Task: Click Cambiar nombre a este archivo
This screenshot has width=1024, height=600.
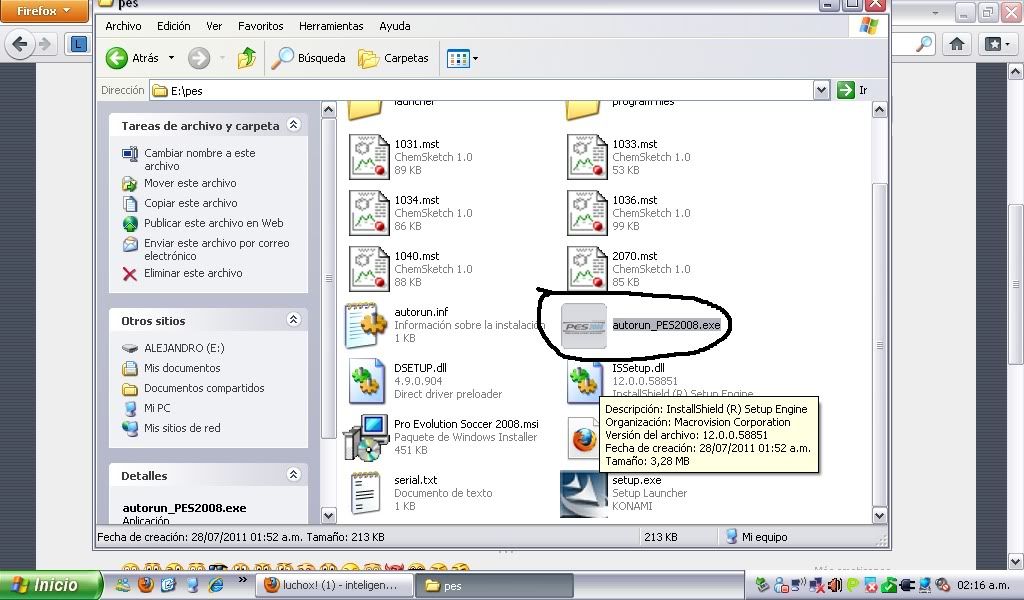Action: (199, 159)
